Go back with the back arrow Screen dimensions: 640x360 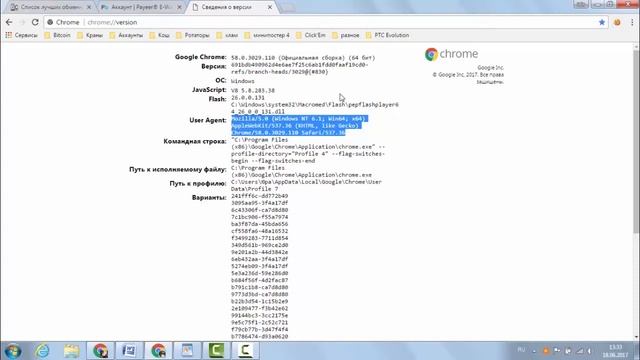tap(9, 22)
